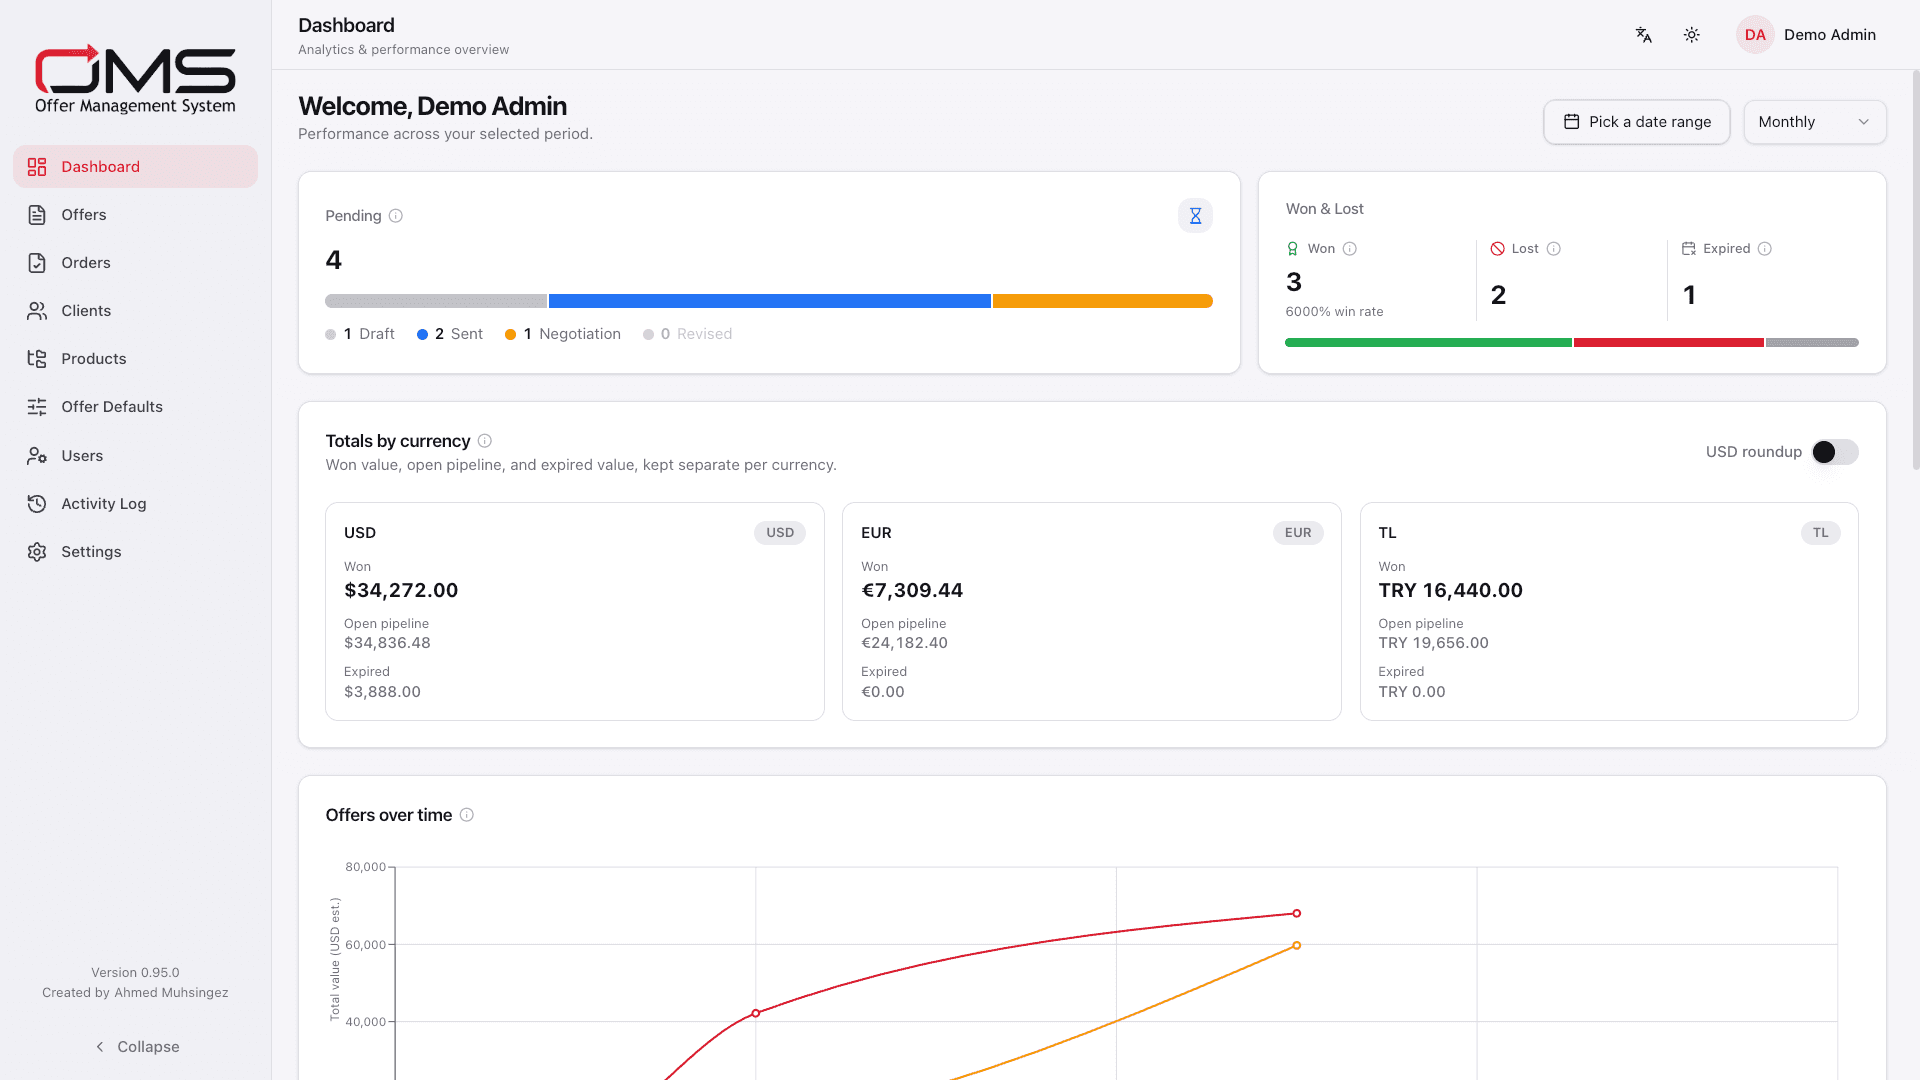Click info icon beside Totals by currency
Screen dimensions: 1920x1080
pos(485,441)
